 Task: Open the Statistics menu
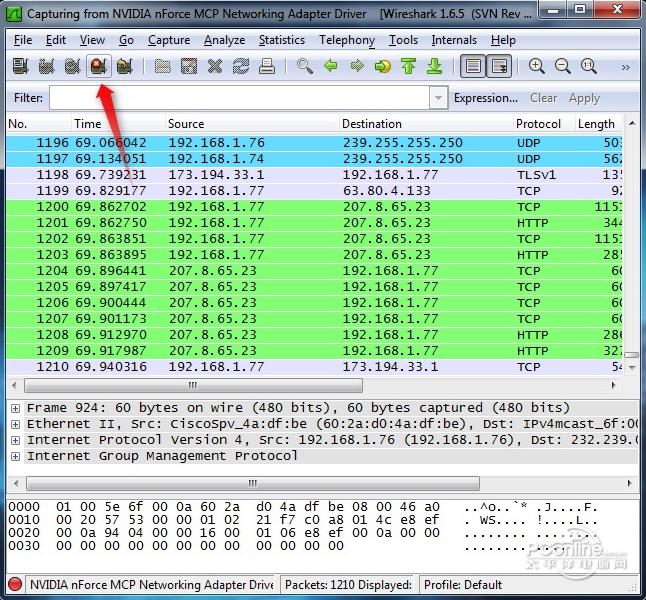[x=281, y=40]
